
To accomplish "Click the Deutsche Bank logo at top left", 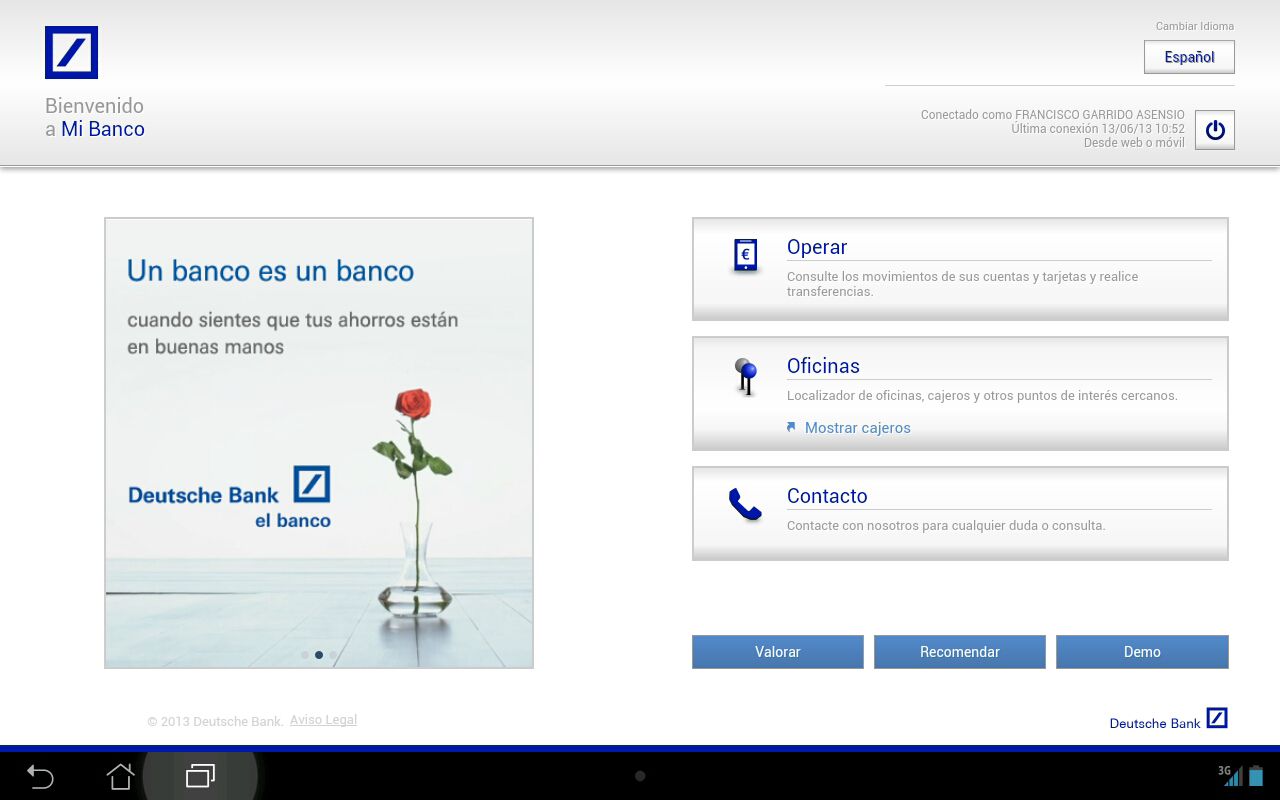I will point(70,52).
